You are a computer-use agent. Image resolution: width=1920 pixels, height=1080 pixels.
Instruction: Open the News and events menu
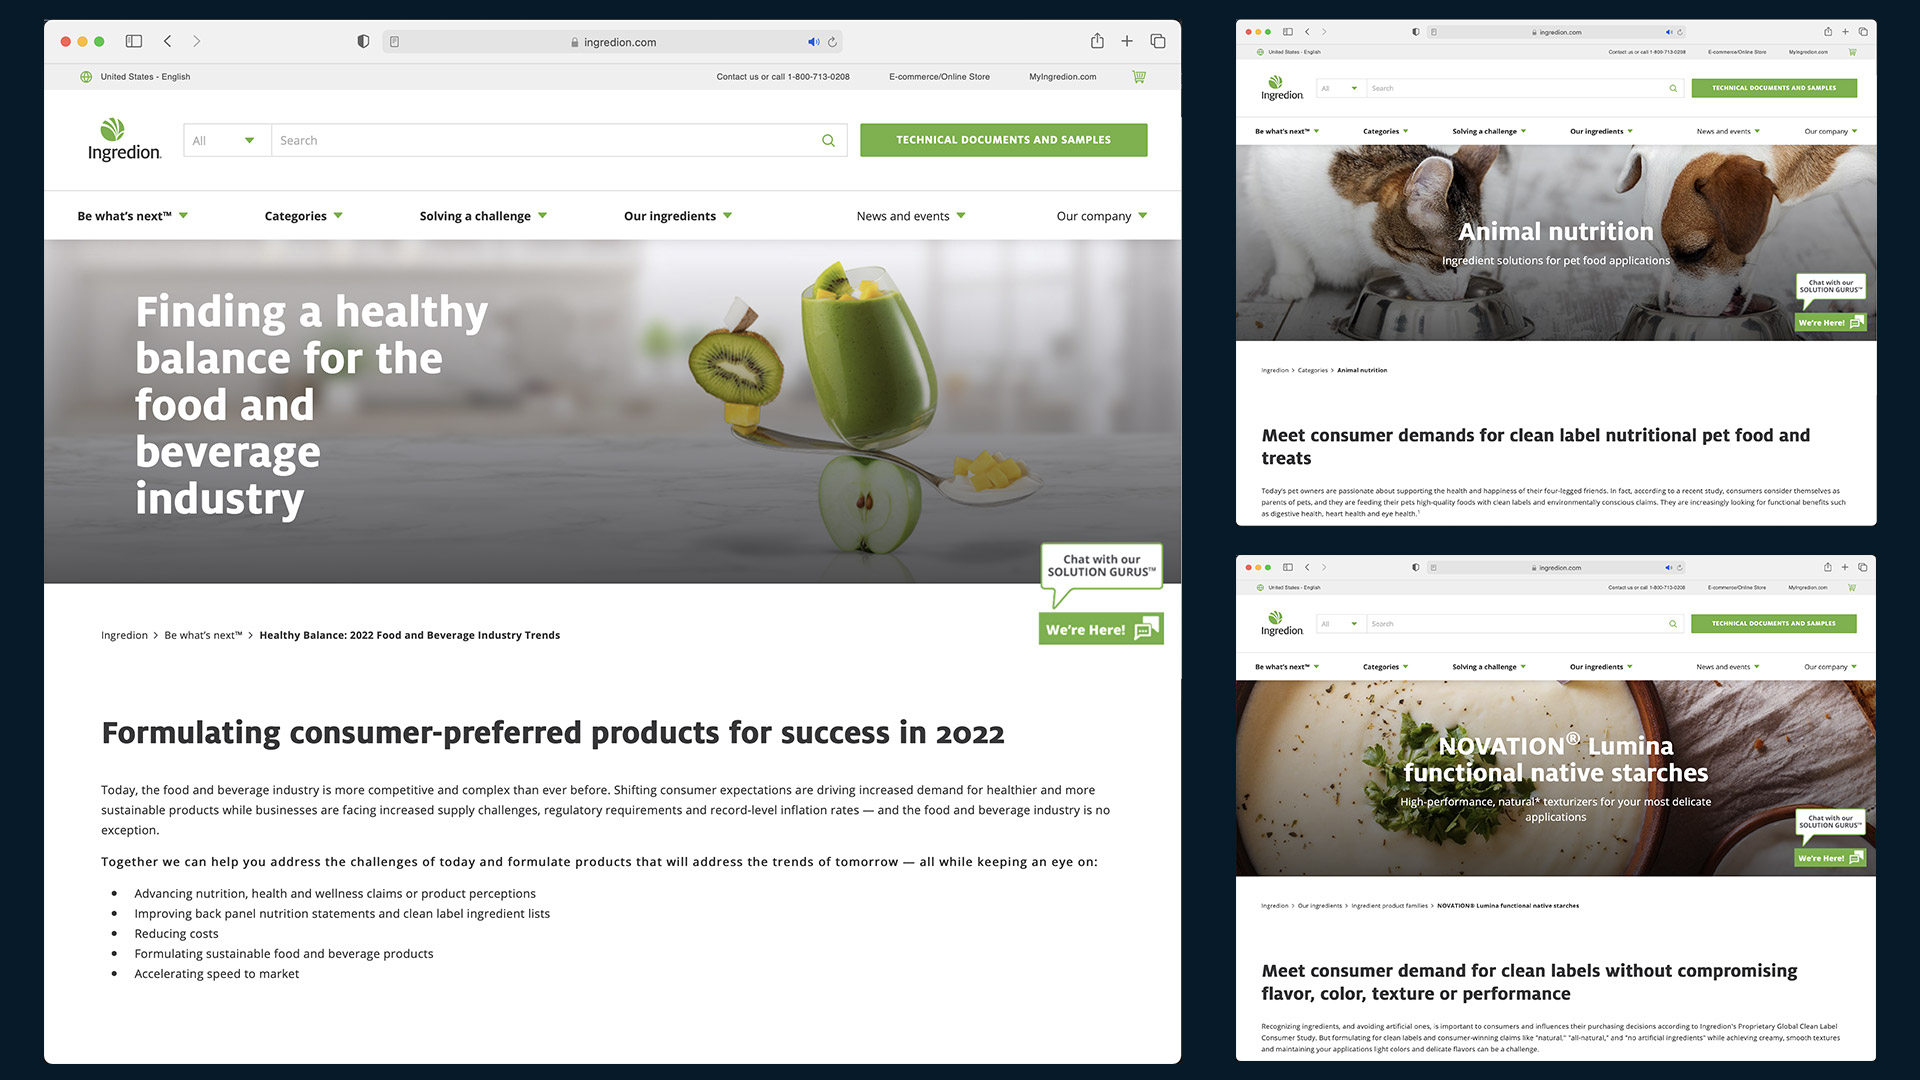[911, 216]
